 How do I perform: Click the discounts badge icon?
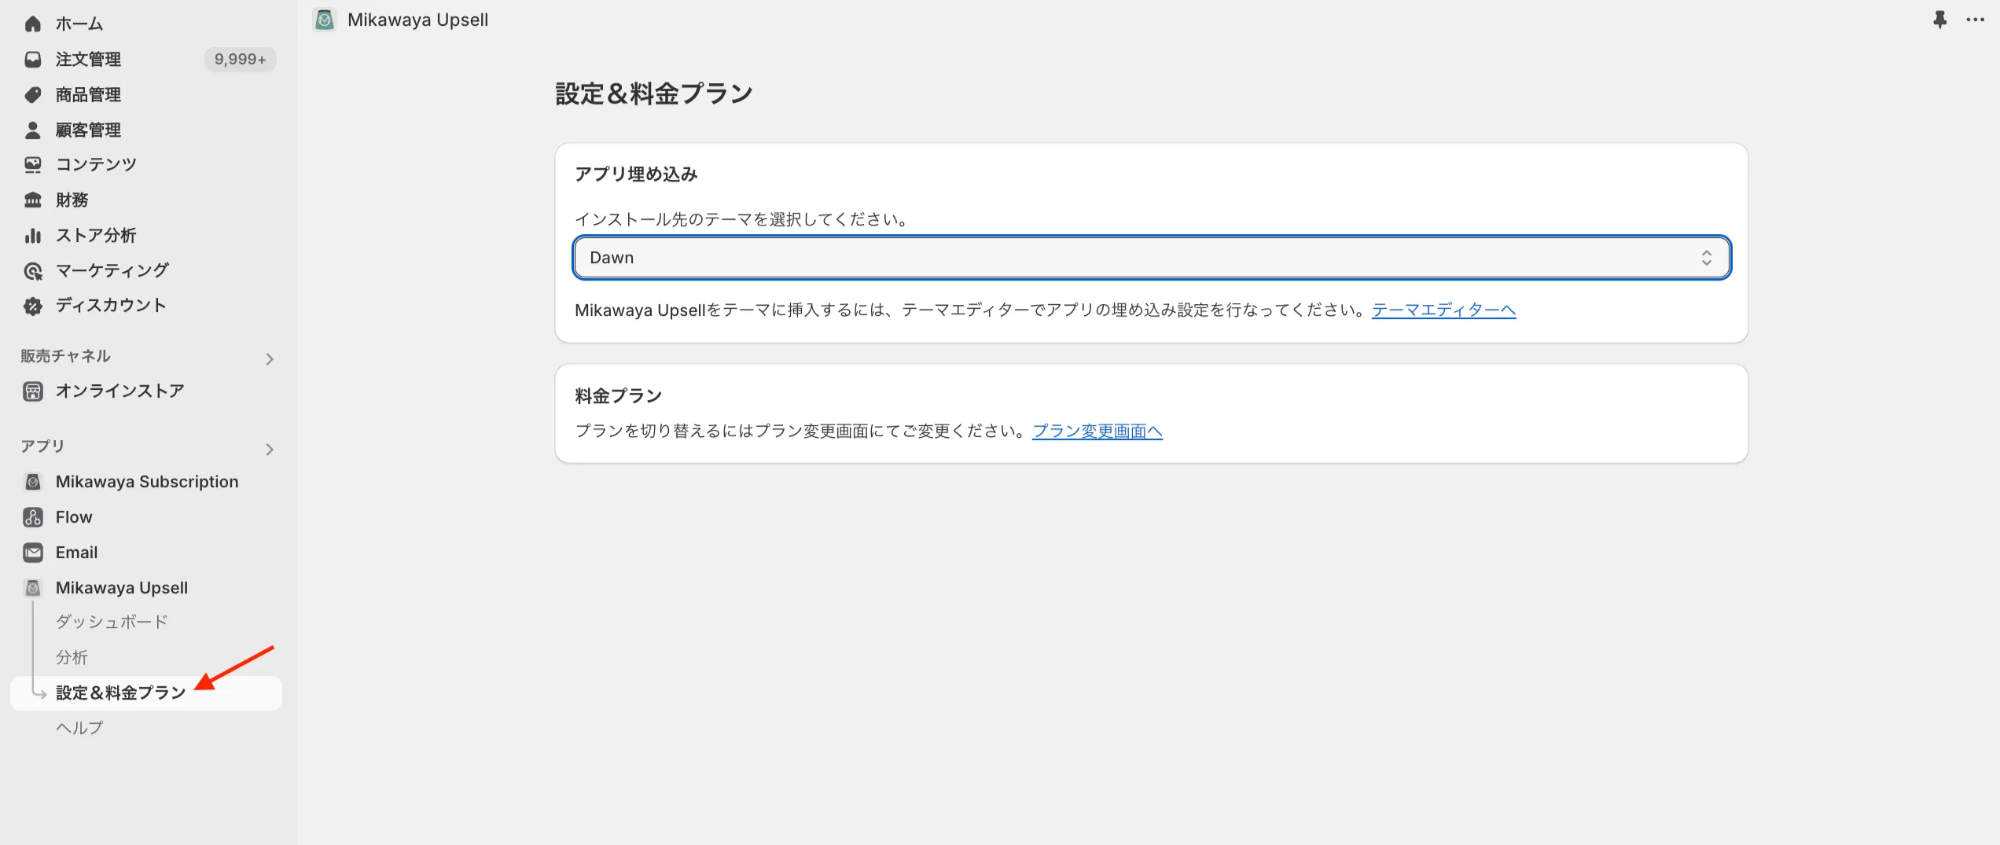click(x=33, y=306)
